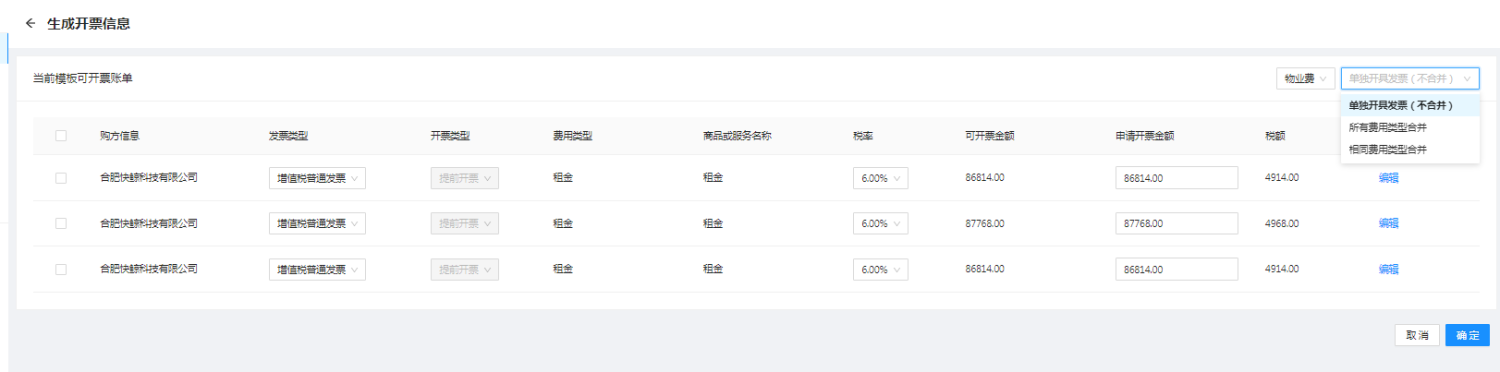The width and height of the screenshot is (1500, 372).
Task: Click the 当前模板可开票账单 section label
Action: [x=83, y=78]
